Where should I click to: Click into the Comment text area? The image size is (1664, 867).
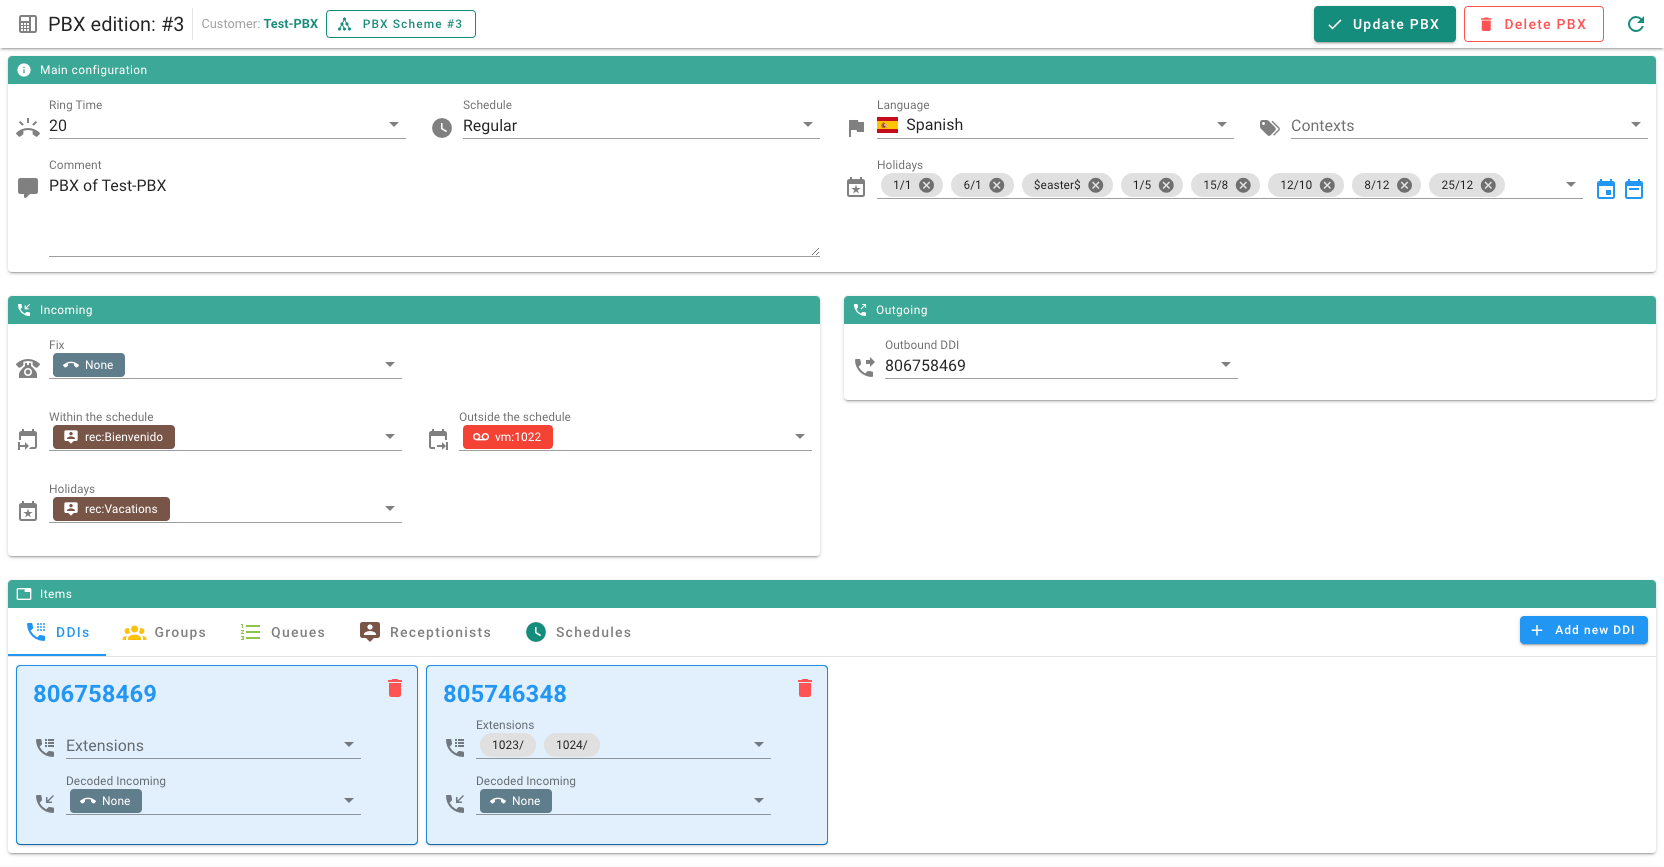[x=434, y=215]
